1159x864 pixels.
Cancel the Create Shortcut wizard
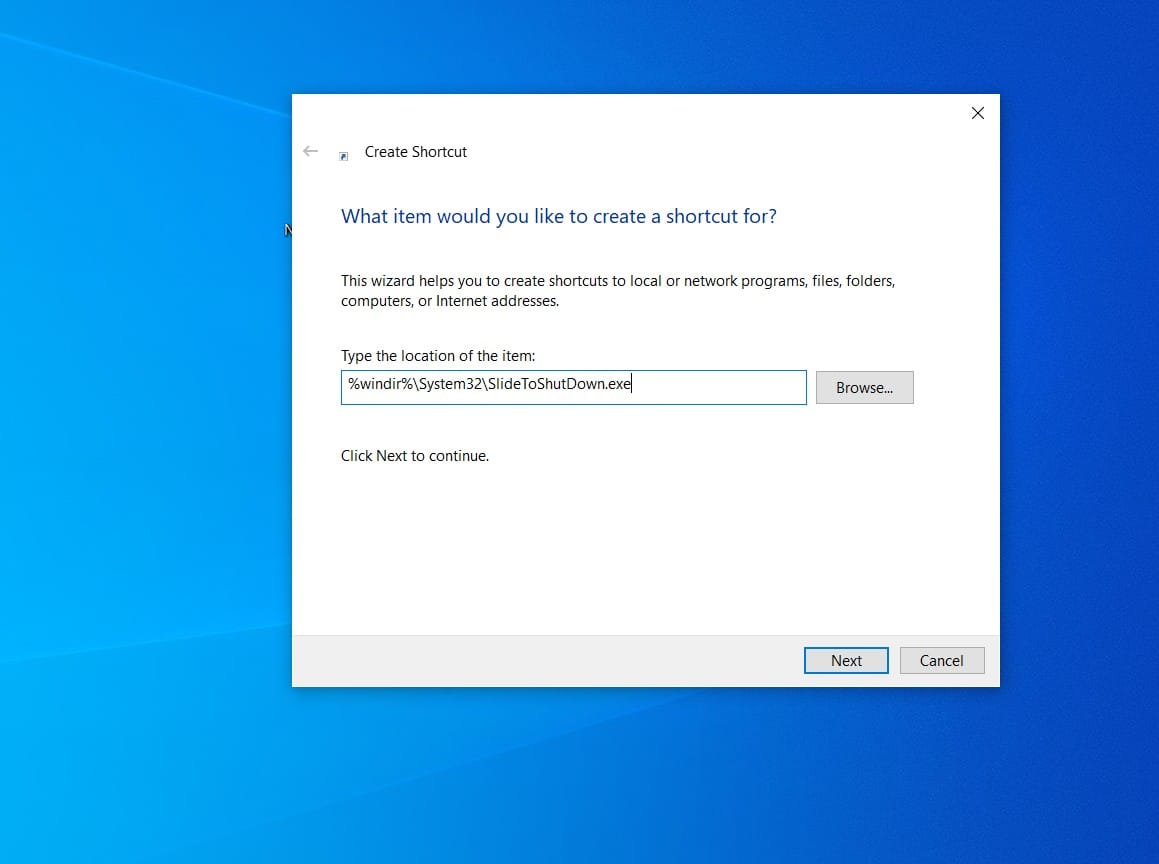coord(942,661)
